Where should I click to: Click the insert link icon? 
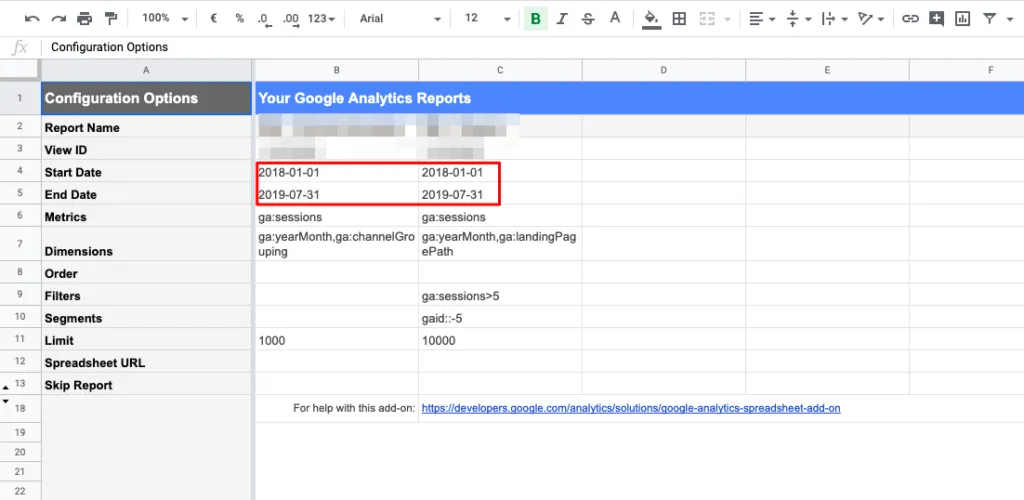[x=910, y=19]
